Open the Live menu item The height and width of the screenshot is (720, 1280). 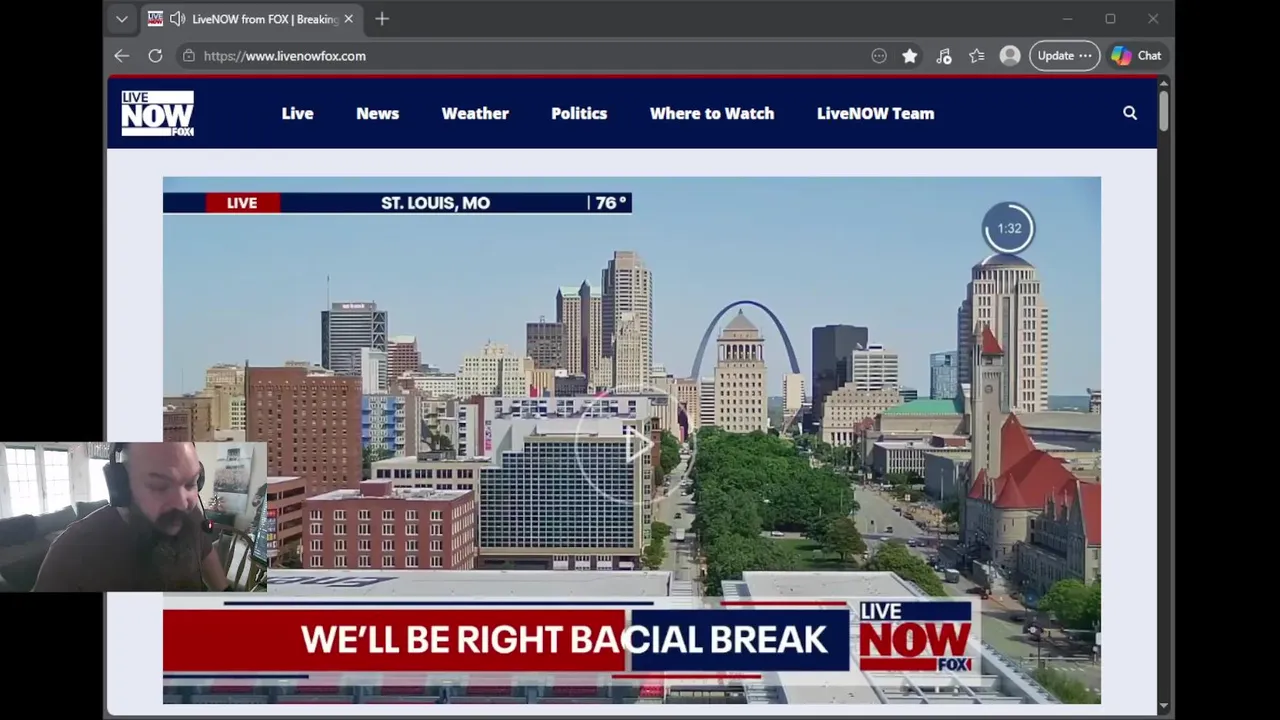point(297,113)
